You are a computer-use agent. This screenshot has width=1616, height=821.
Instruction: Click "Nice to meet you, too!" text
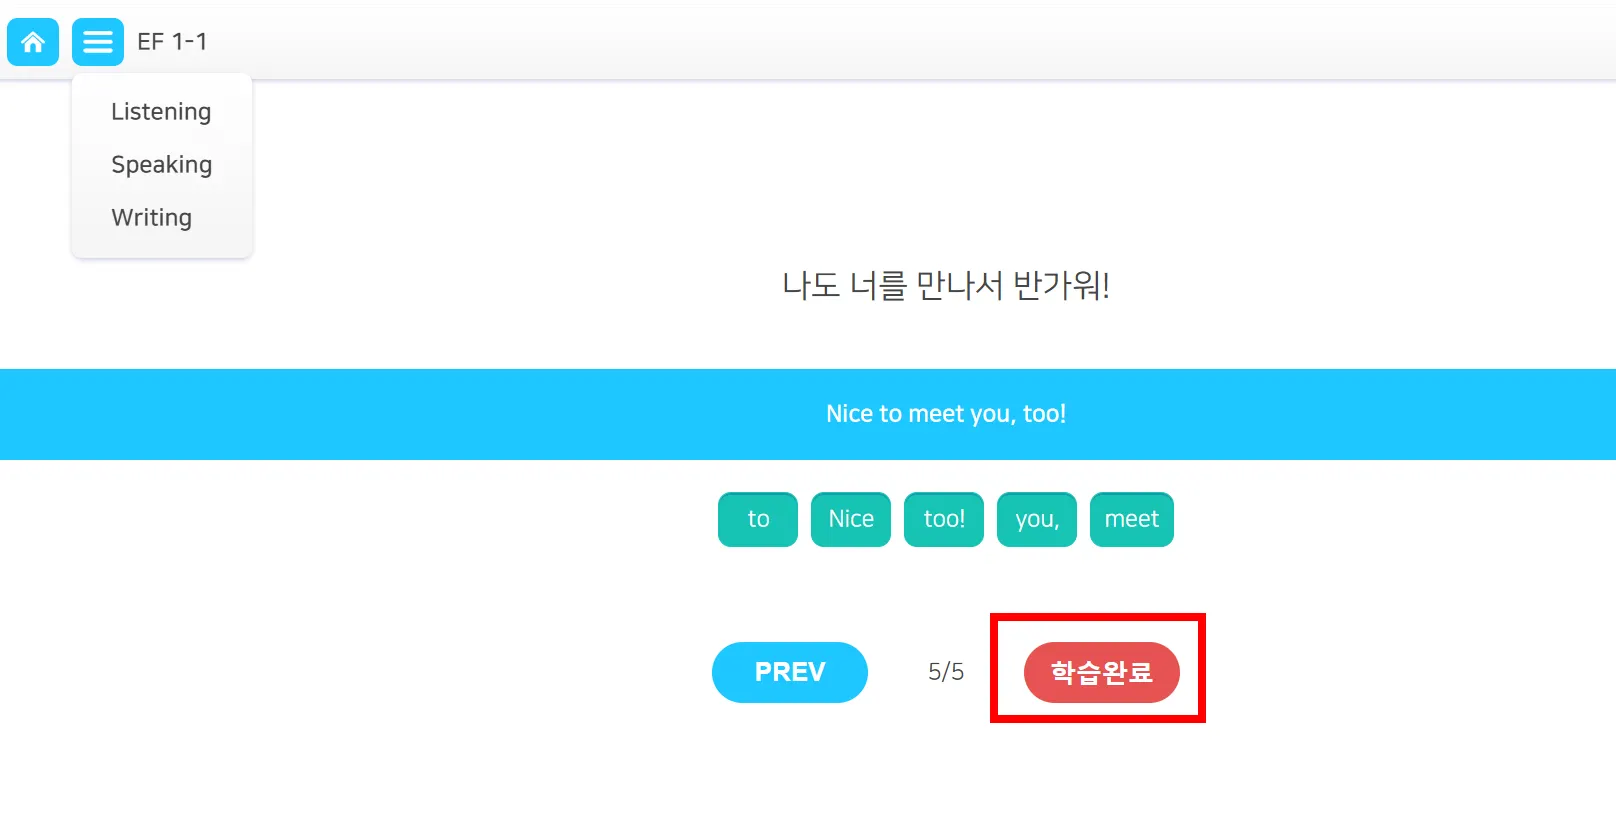click(x=946, y=414)
